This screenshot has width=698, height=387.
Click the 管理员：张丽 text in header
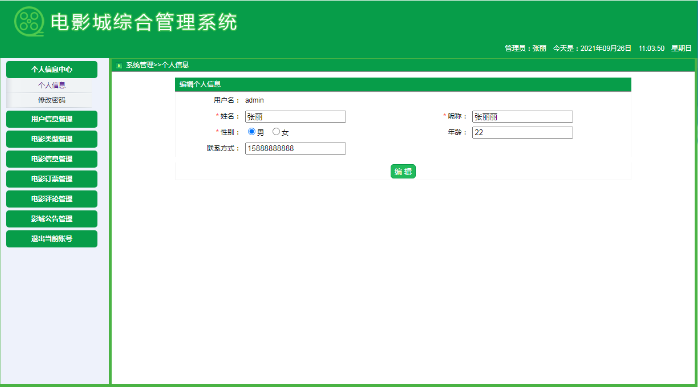525,48
